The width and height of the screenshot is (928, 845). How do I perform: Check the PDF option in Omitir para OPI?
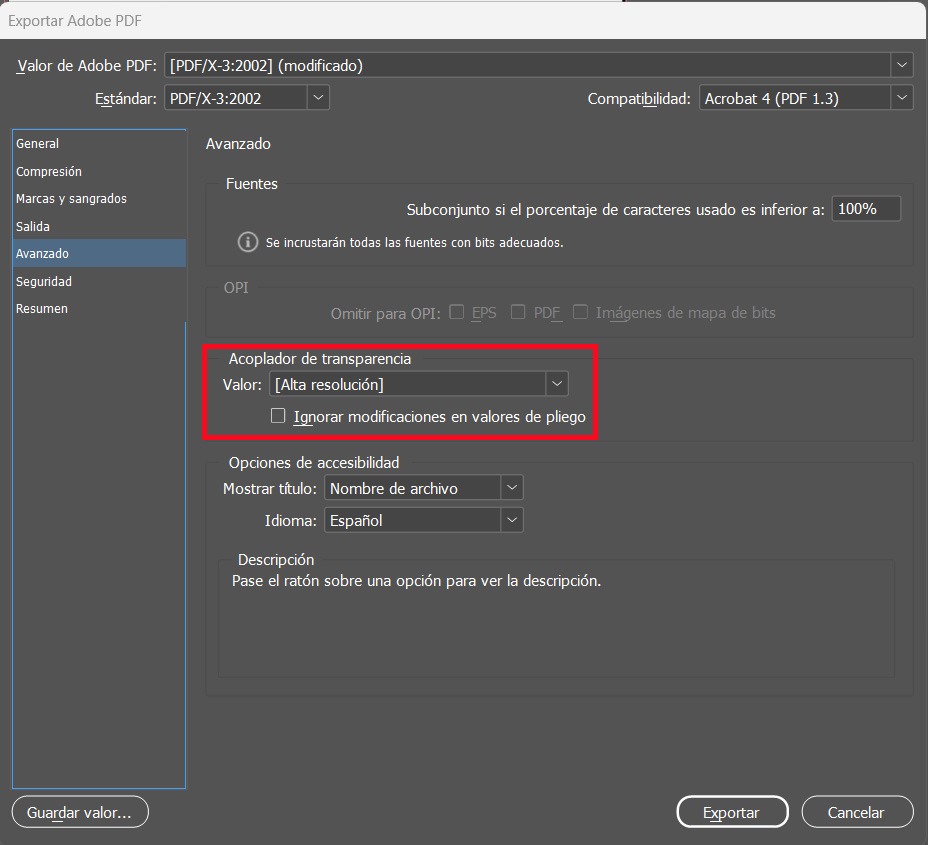click(518, 312)
